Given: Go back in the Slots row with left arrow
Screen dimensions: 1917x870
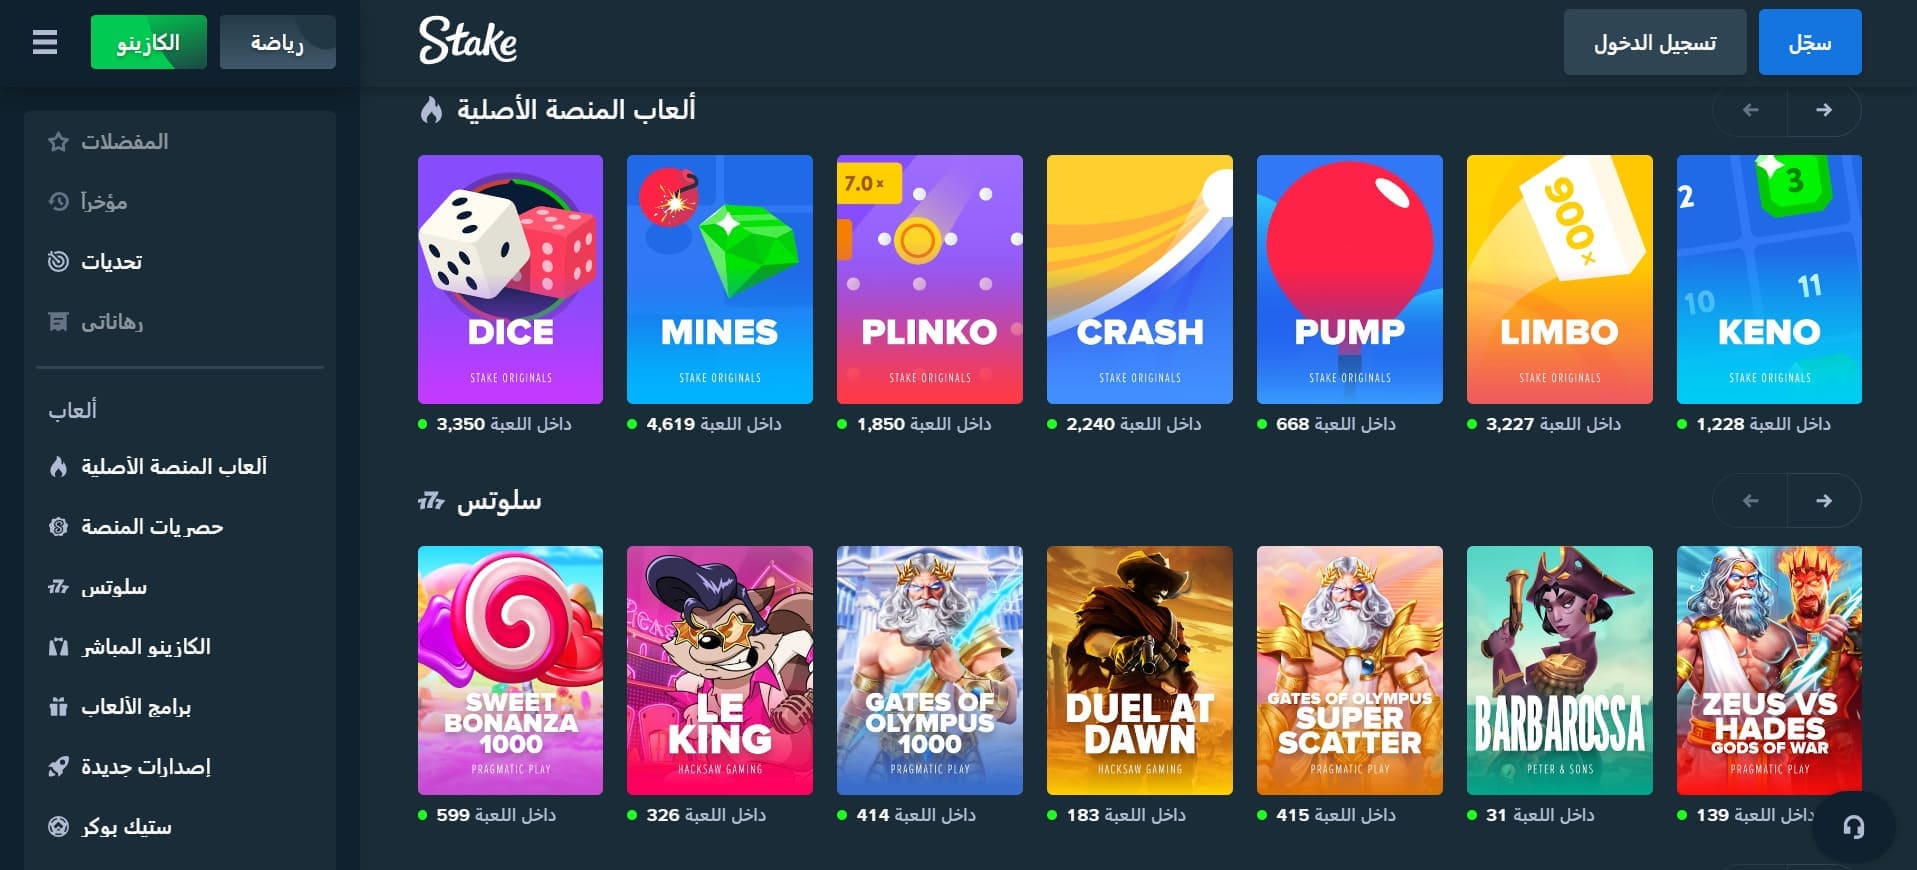Looking at the screenshot, I should coord(1750,501).
